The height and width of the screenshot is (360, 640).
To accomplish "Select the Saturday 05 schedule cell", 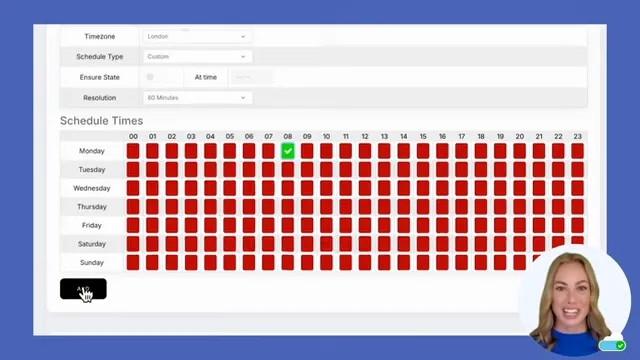I will [230, 244].
